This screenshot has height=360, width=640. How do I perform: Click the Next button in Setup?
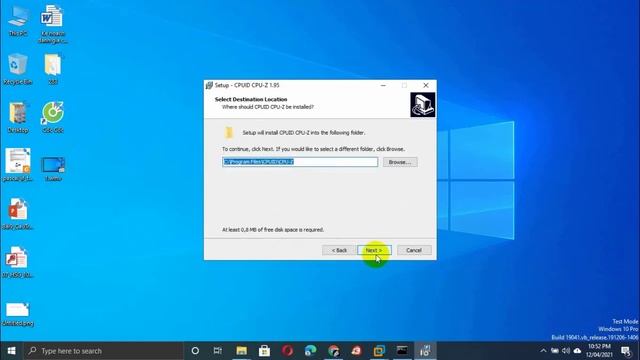[x=374, y=250]
